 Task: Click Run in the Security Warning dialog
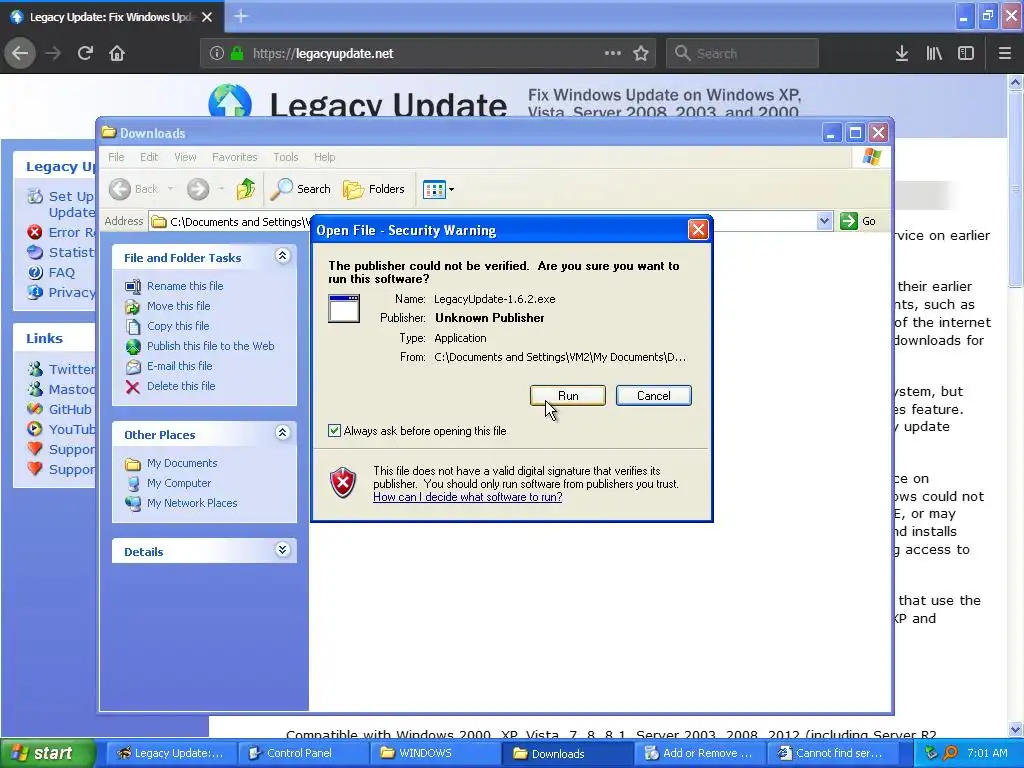pos(568,395)
